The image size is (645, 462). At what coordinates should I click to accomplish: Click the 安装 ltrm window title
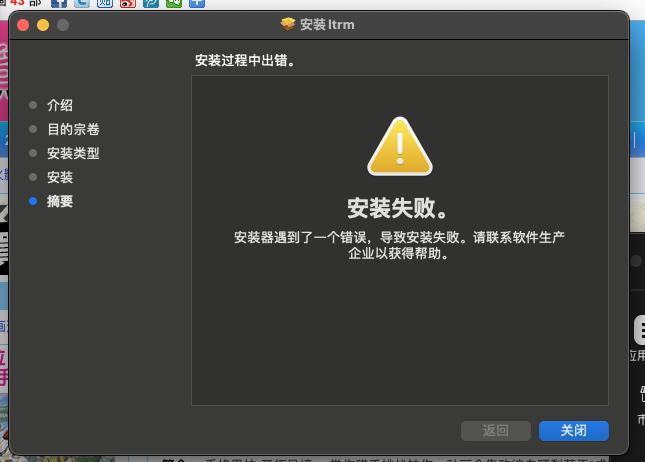pyautogui.click(x=327, y=25)
